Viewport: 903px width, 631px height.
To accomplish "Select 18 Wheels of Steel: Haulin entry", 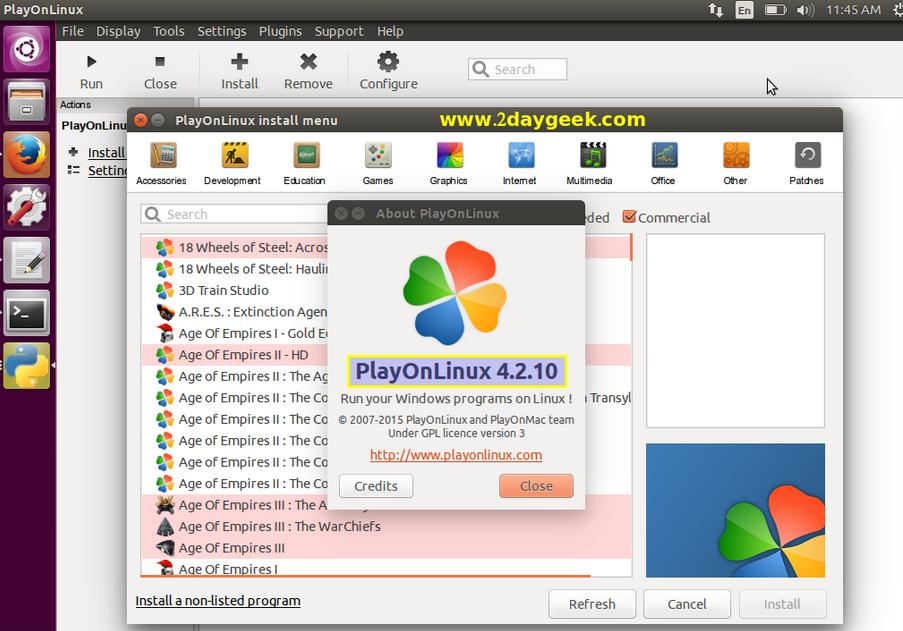I will [235, 269].
